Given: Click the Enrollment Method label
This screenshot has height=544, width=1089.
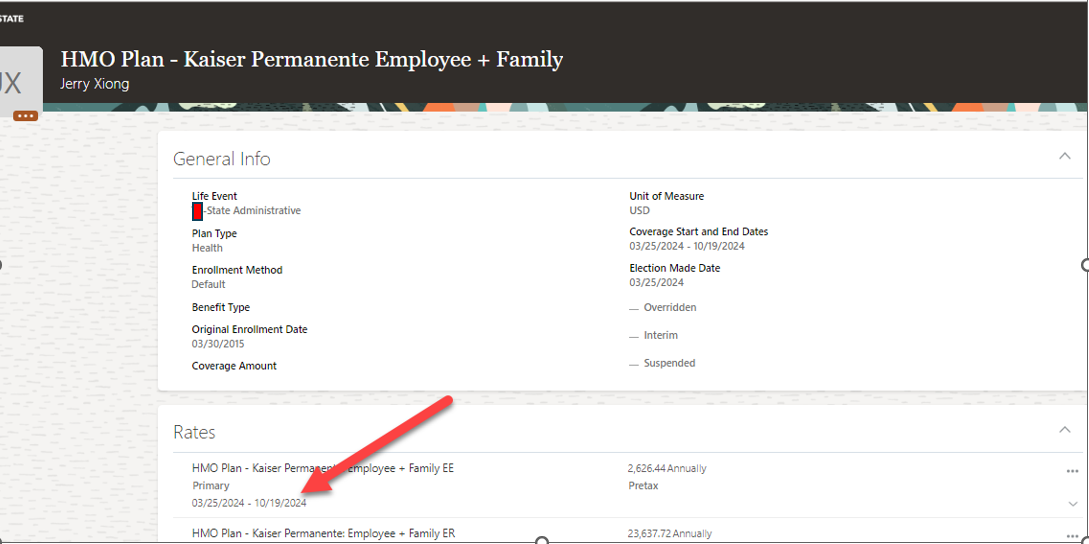Looking at the screenshot, I should point(237,270).
